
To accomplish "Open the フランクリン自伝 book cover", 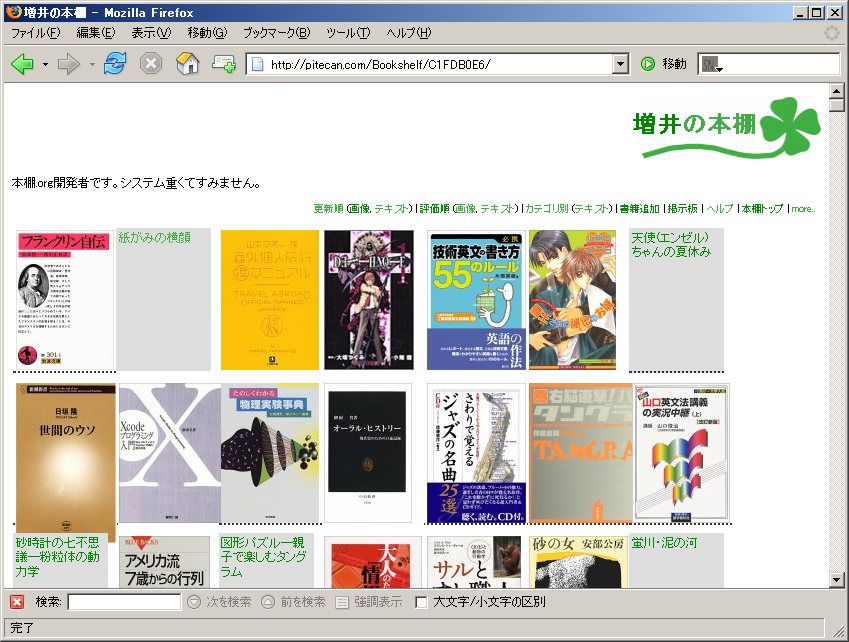I will (x=65, y=300).
